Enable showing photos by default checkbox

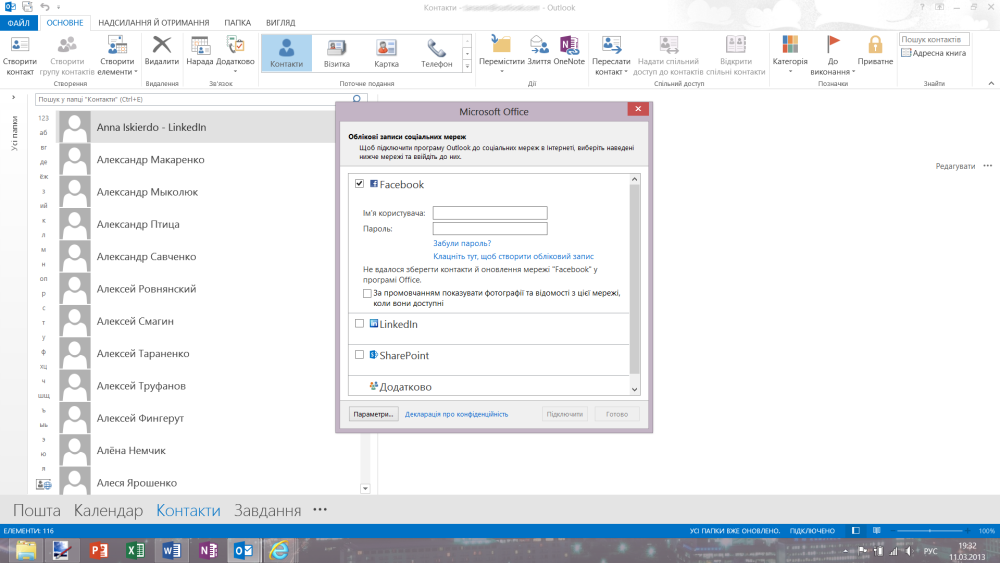pos(367,293)
